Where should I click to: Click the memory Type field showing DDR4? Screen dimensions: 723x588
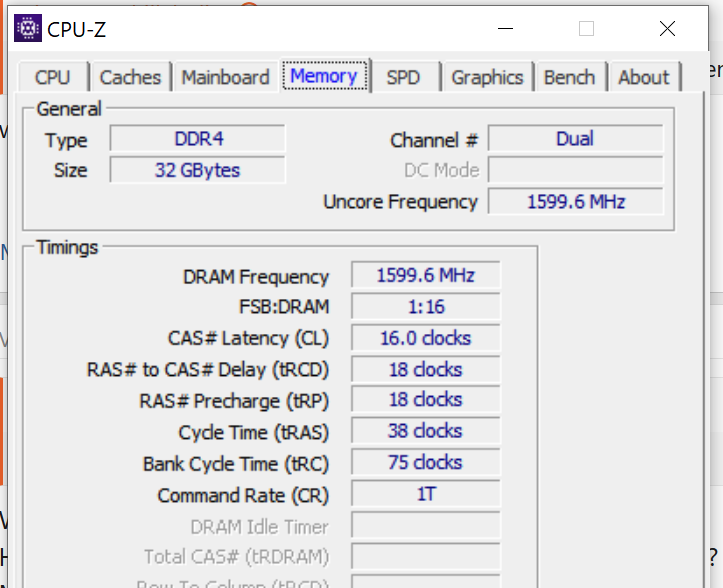[x=198, y=138]
